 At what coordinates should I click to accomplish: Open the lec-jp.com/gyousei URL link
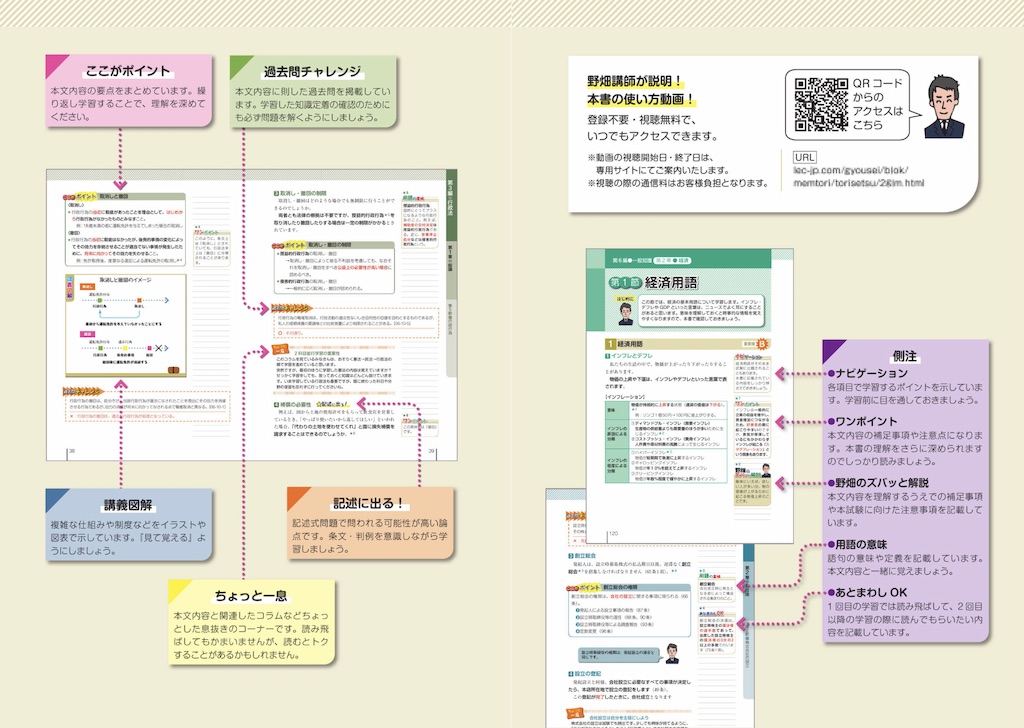[x=858, y=176]
